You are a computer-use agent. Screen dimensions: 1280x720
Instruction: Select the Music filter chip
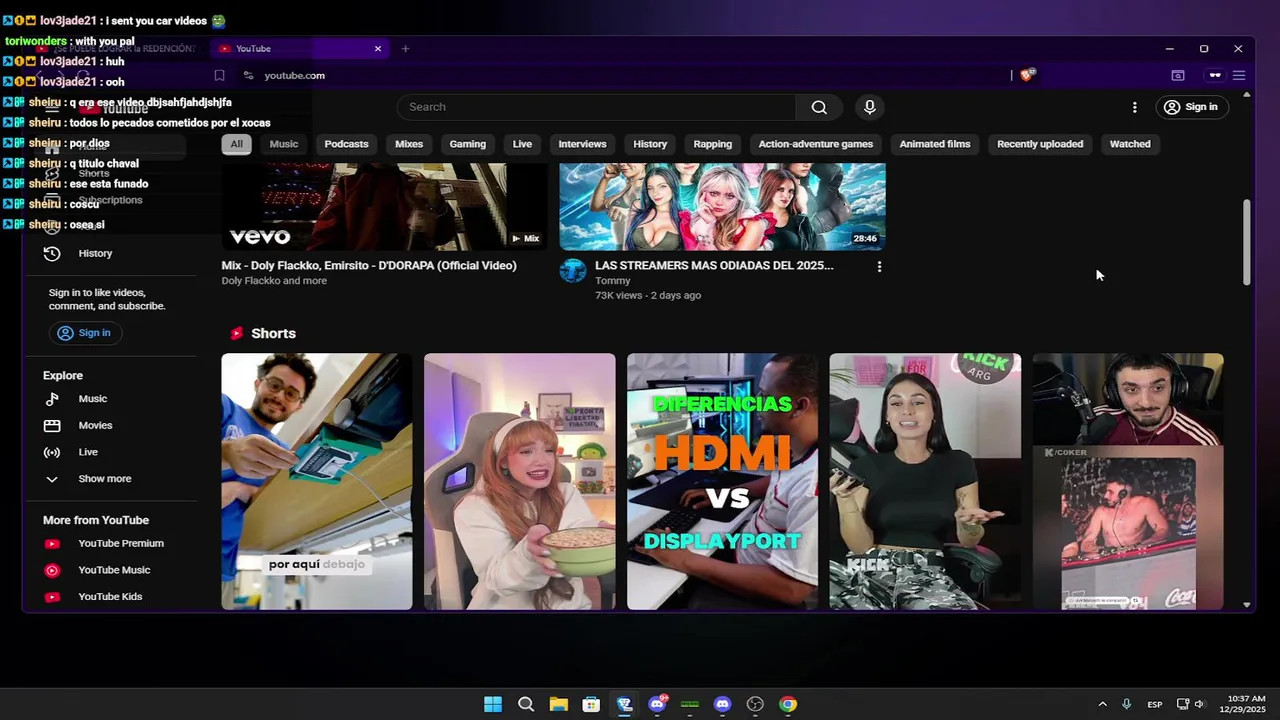click(284, 144)
